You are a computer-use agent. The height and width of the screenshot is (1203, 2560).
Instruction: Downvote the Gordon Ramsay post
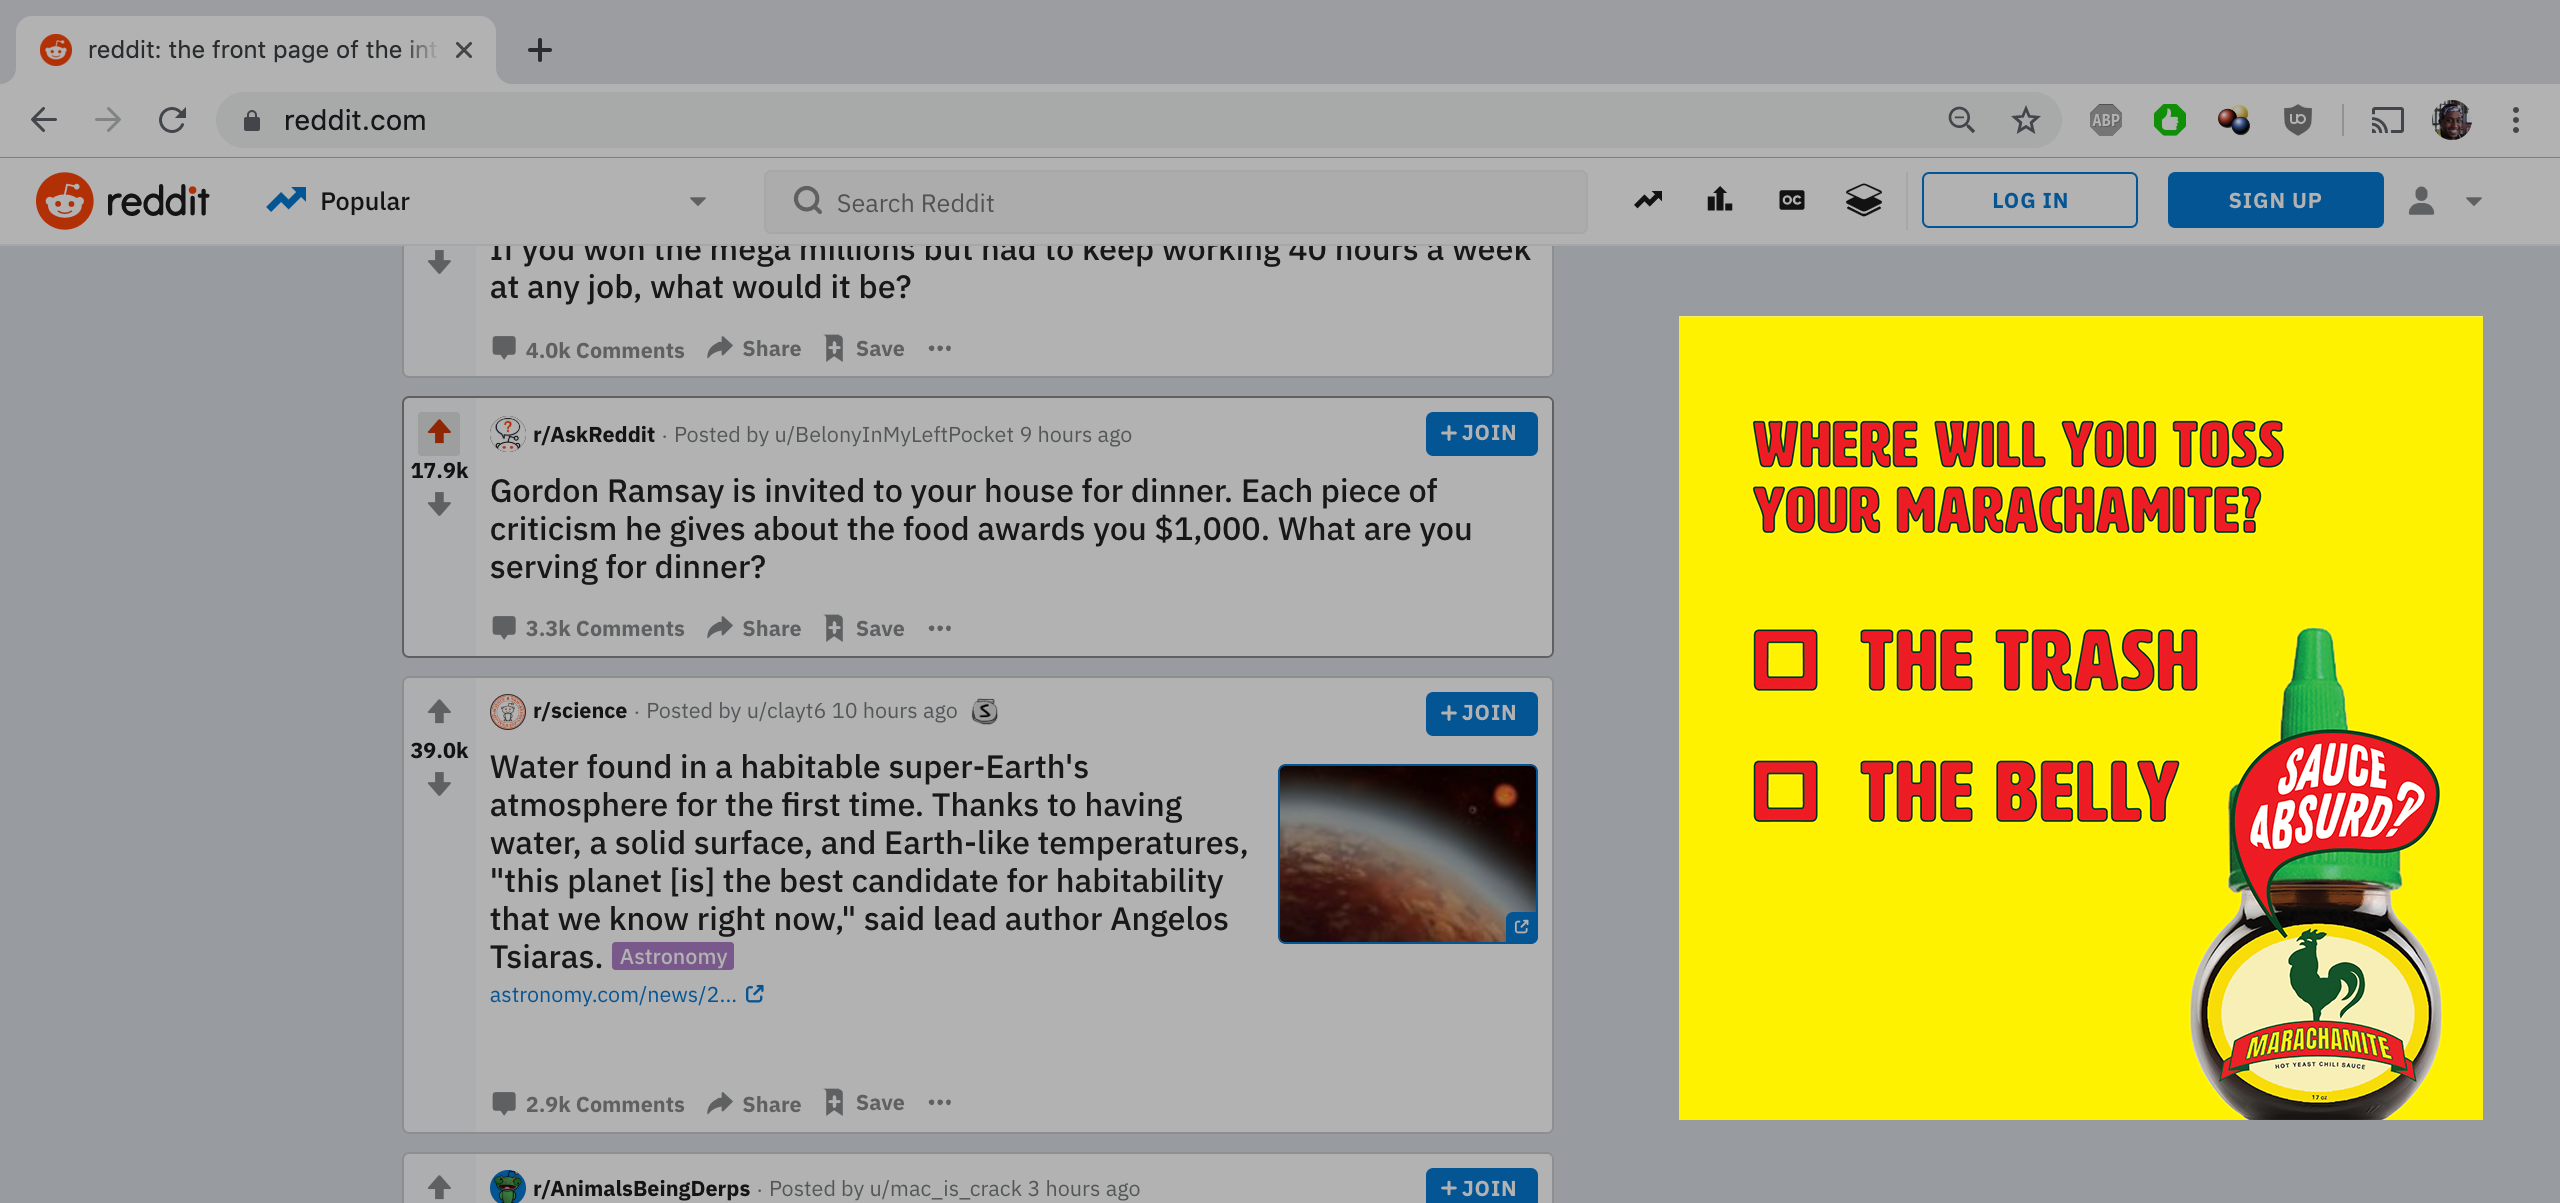(x=439, y=506)
